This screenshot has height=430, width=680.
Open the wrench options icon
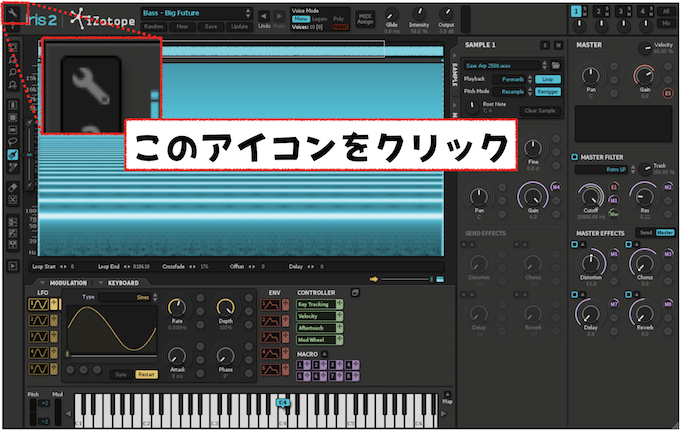13,13
